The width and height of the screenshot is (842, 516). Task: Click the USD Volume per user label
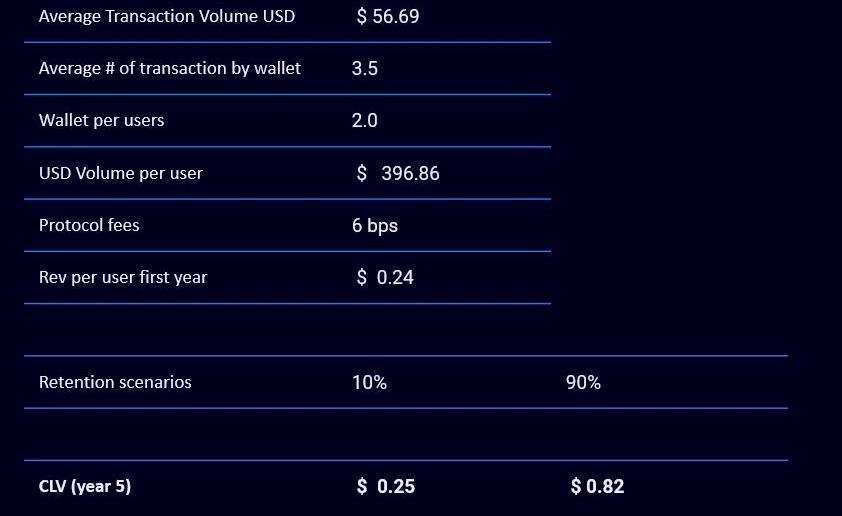pos(120,173)
